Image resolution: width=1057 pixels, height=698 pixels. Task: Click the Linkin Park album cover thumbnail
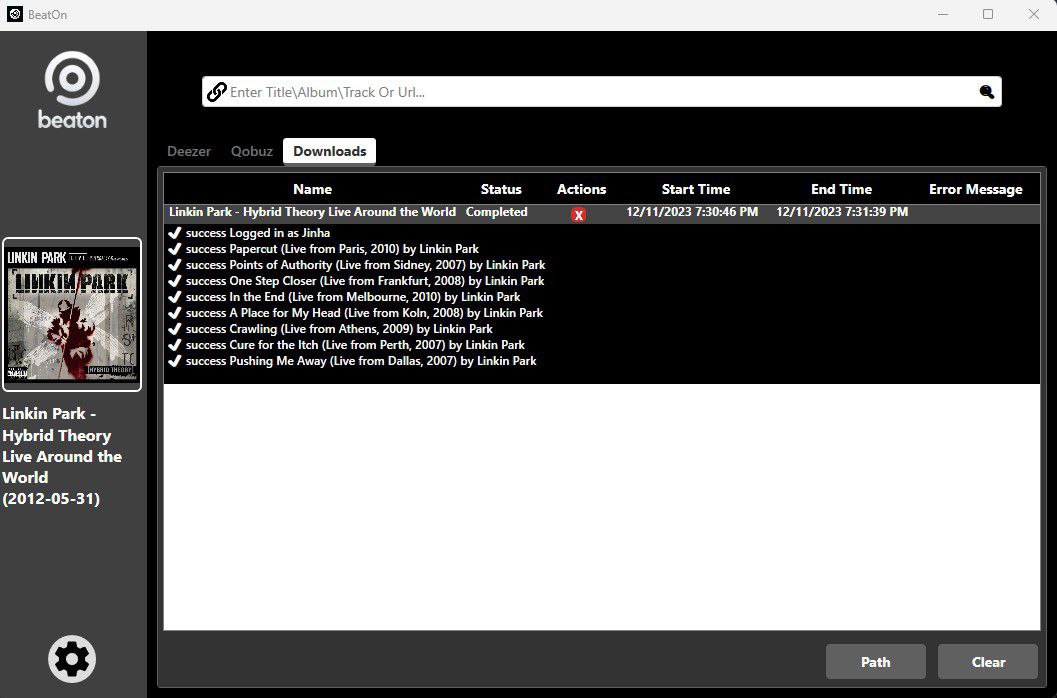click(x=72, y=314)
